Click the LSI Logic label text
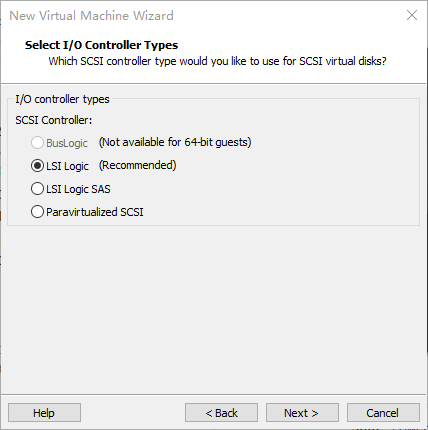This screenshot has width=428, height=430. (67, 166)
